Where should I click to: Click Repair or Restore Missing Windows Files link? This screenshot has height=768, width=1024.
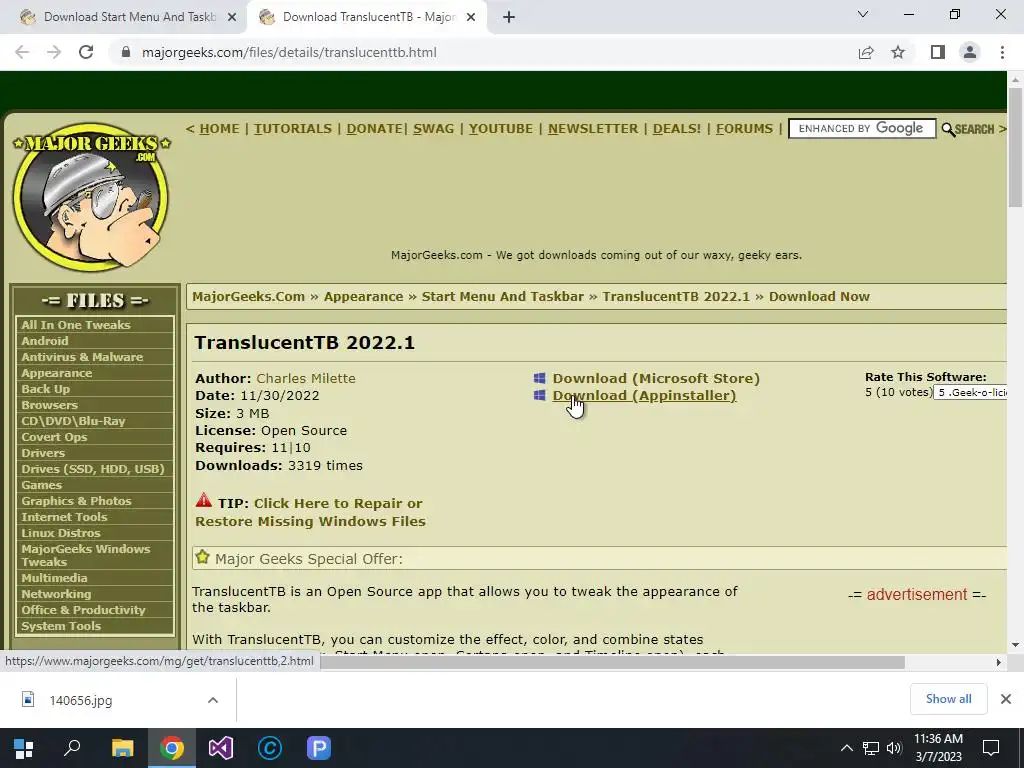click(x=310, y=512)
